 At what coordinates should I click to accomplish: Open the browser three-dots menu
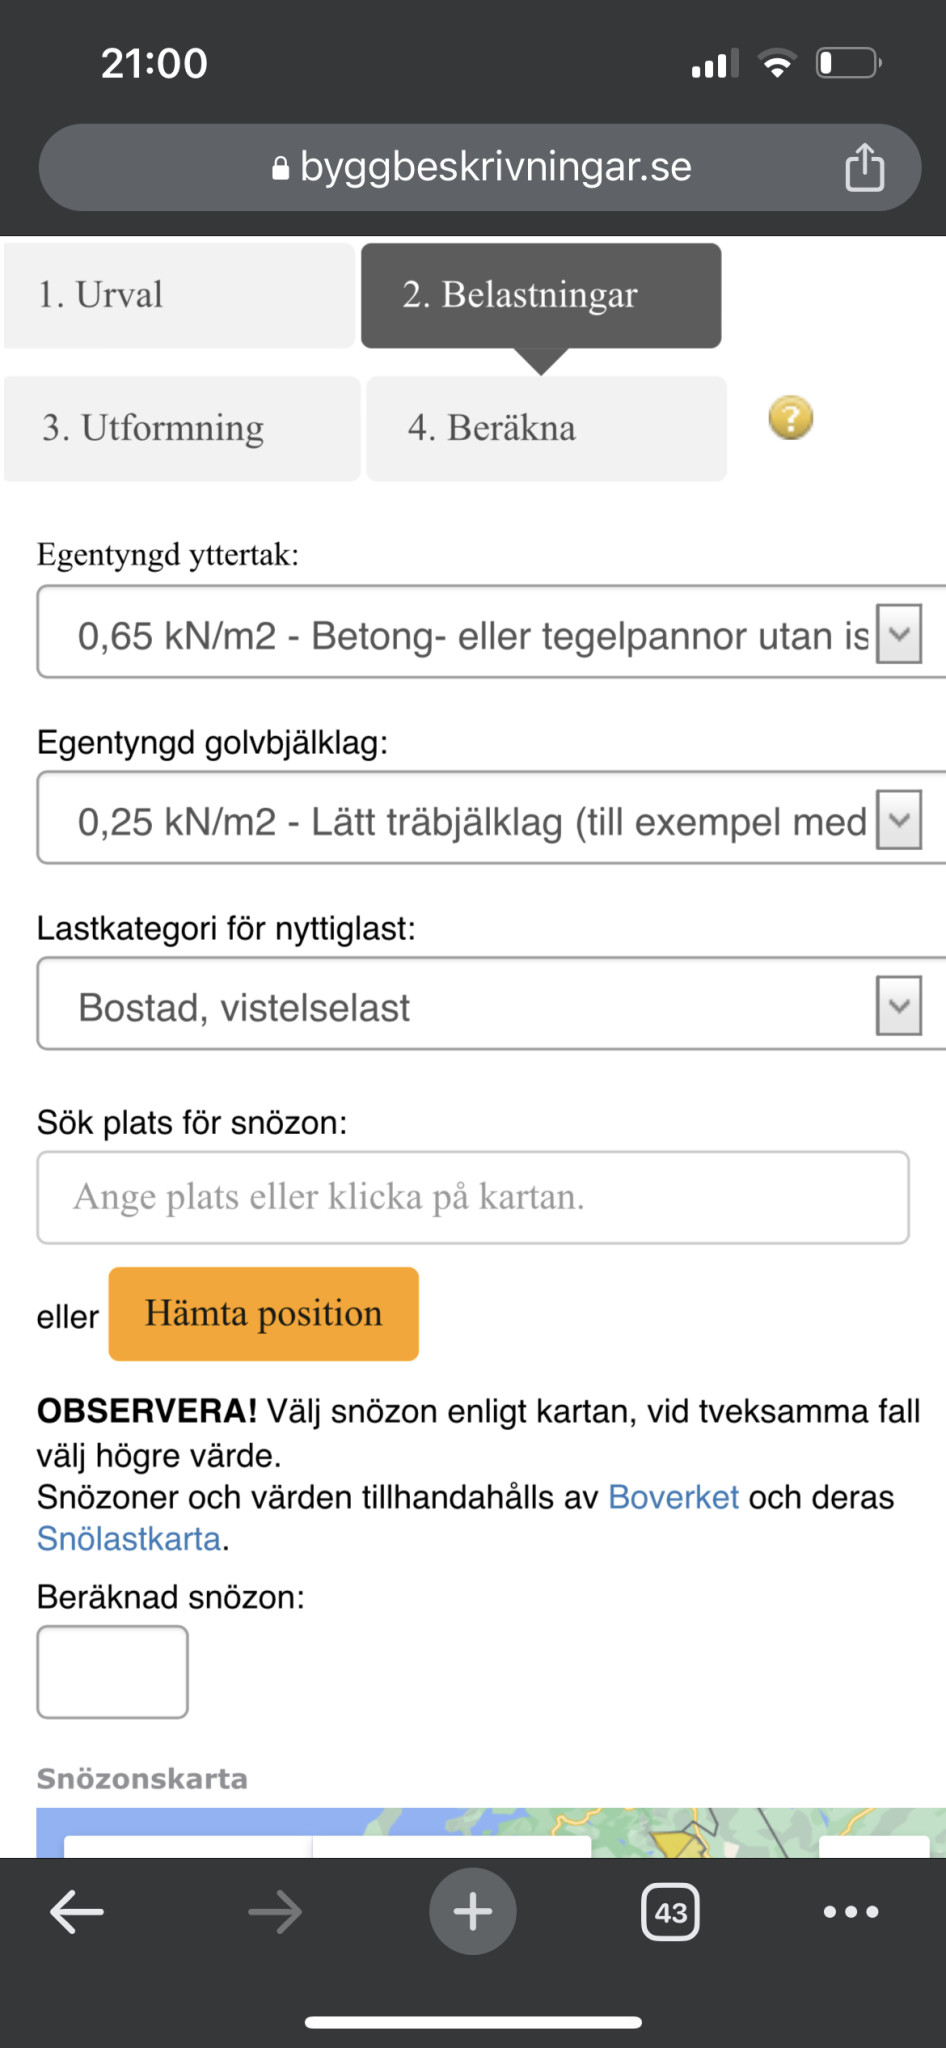850,1912
